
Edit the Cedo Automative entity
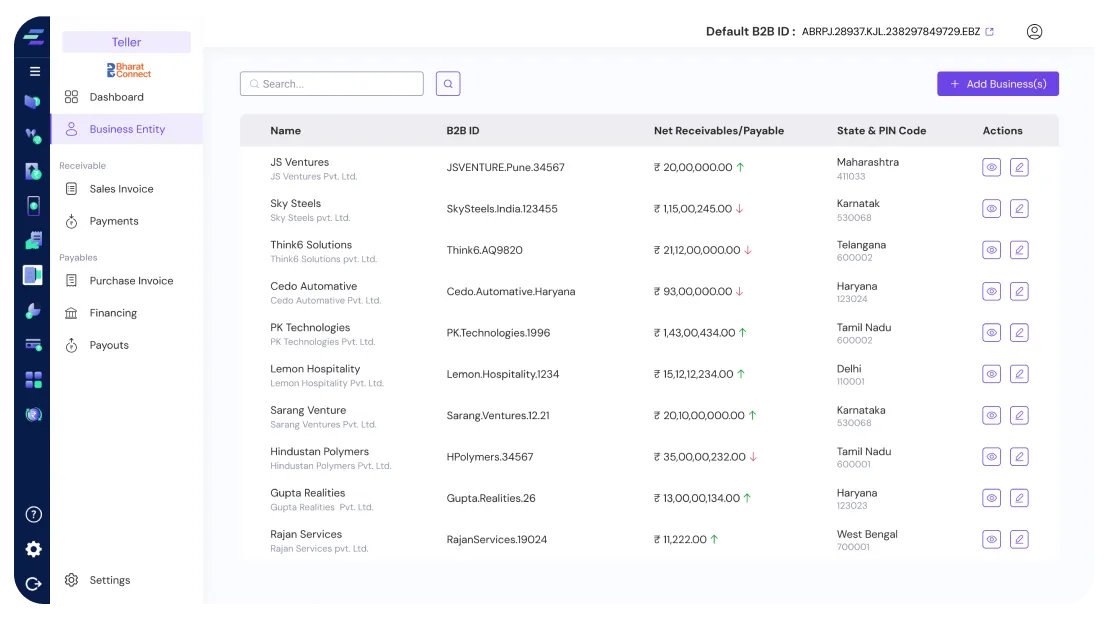click(1019, 292)
